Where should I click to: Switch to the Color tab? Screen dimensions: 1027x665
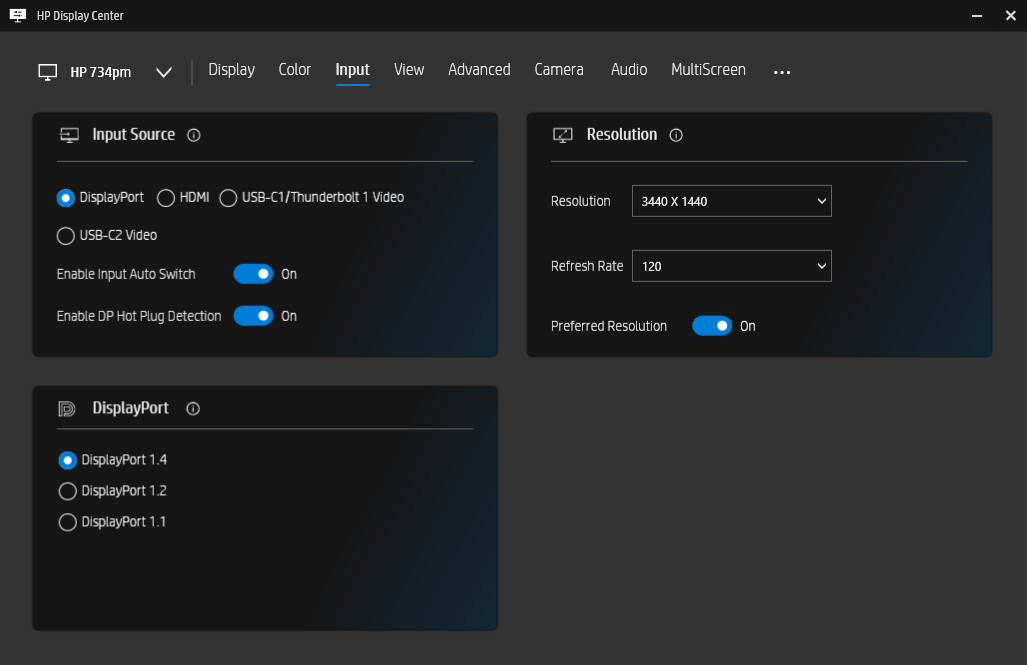(295, 70)
